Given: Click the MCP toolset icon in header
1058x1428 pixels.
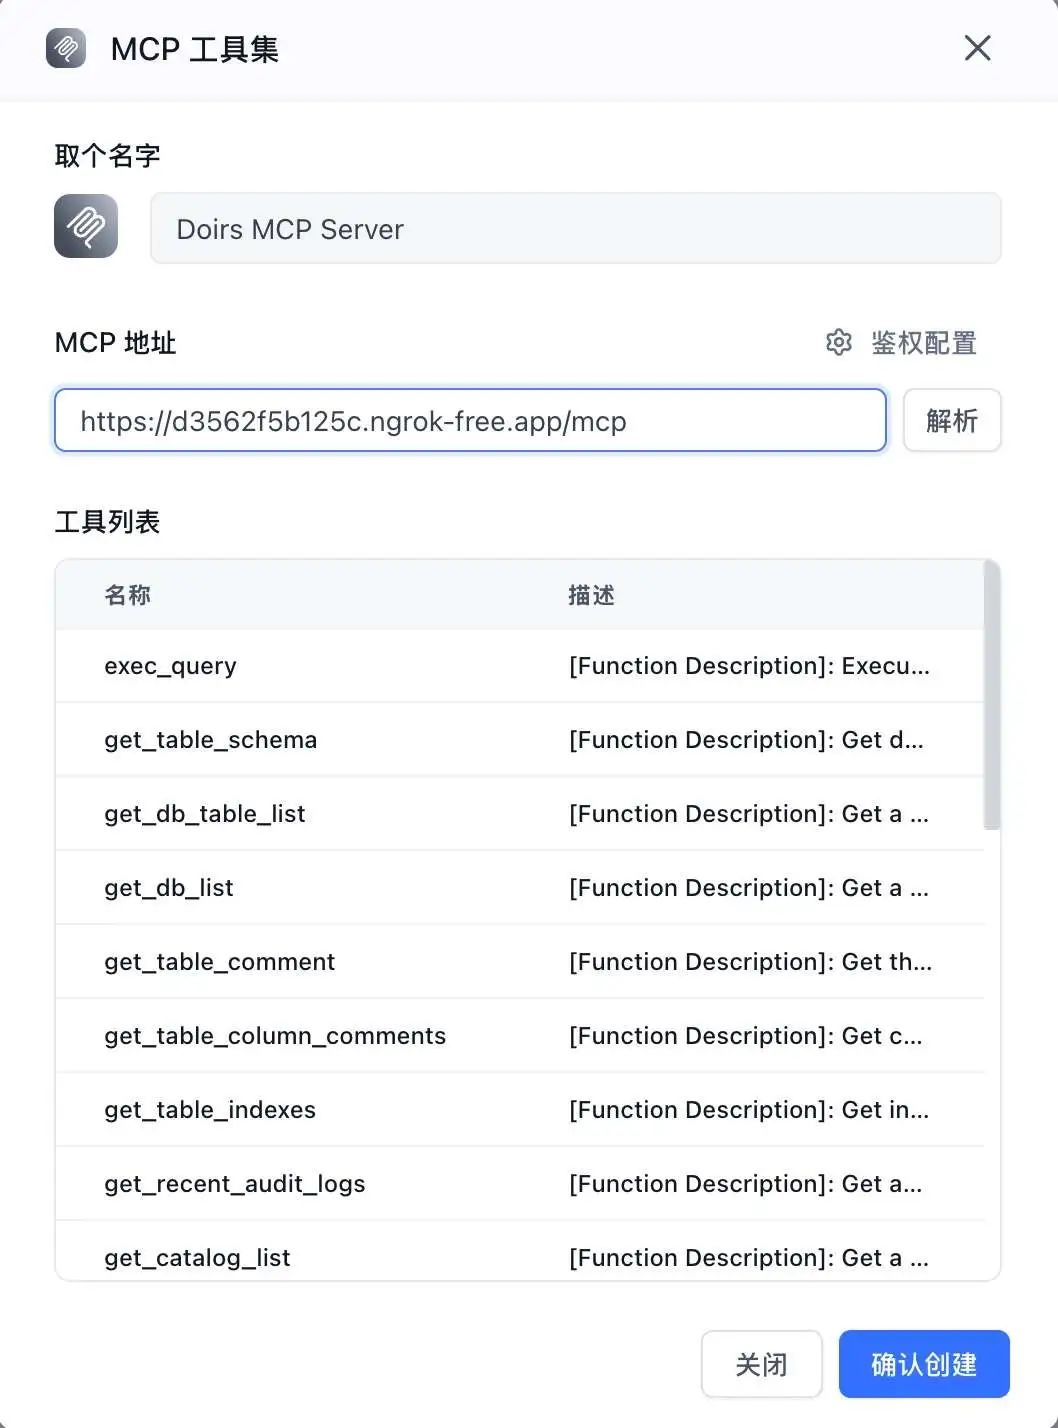Looking at the screenshot, I should coord(66,48).
